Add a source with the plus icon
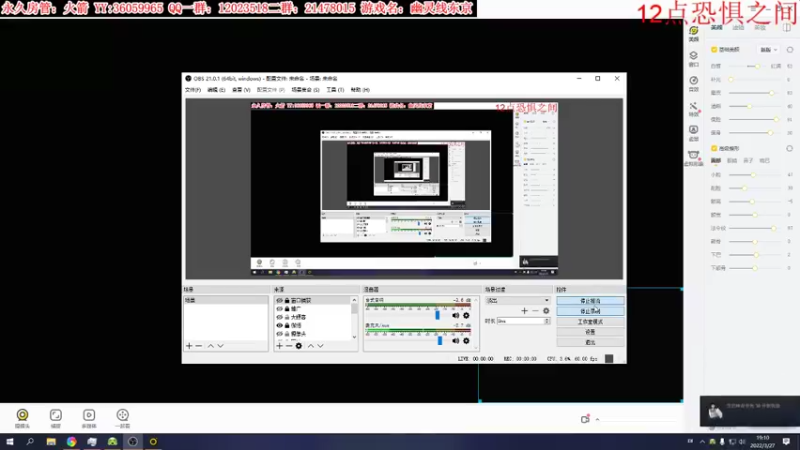This screenshot has height=450, width=800. click(279, 346)
